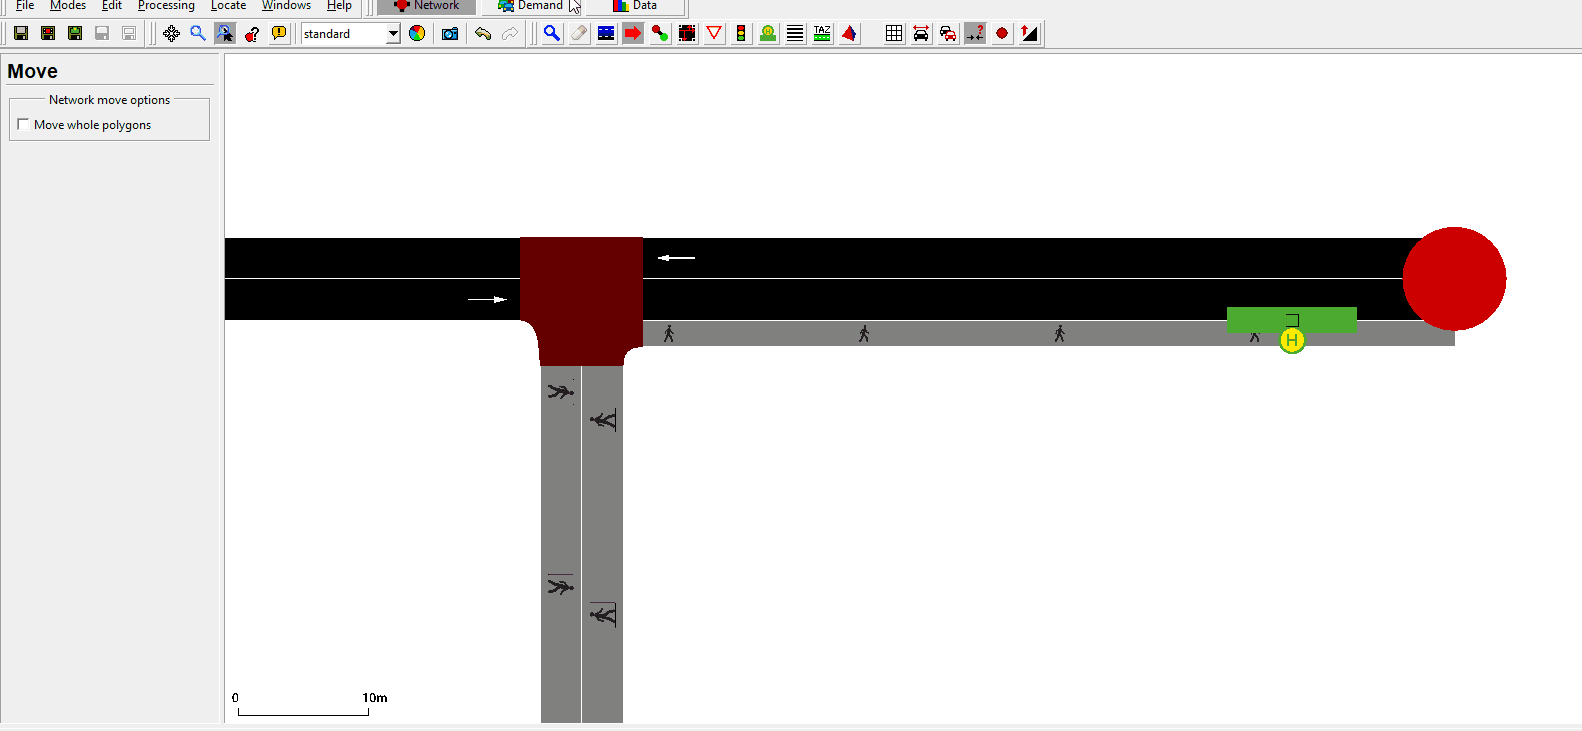Choose the Crossing mode stripes icon
1582x731 pixels.
pos(795,33)
